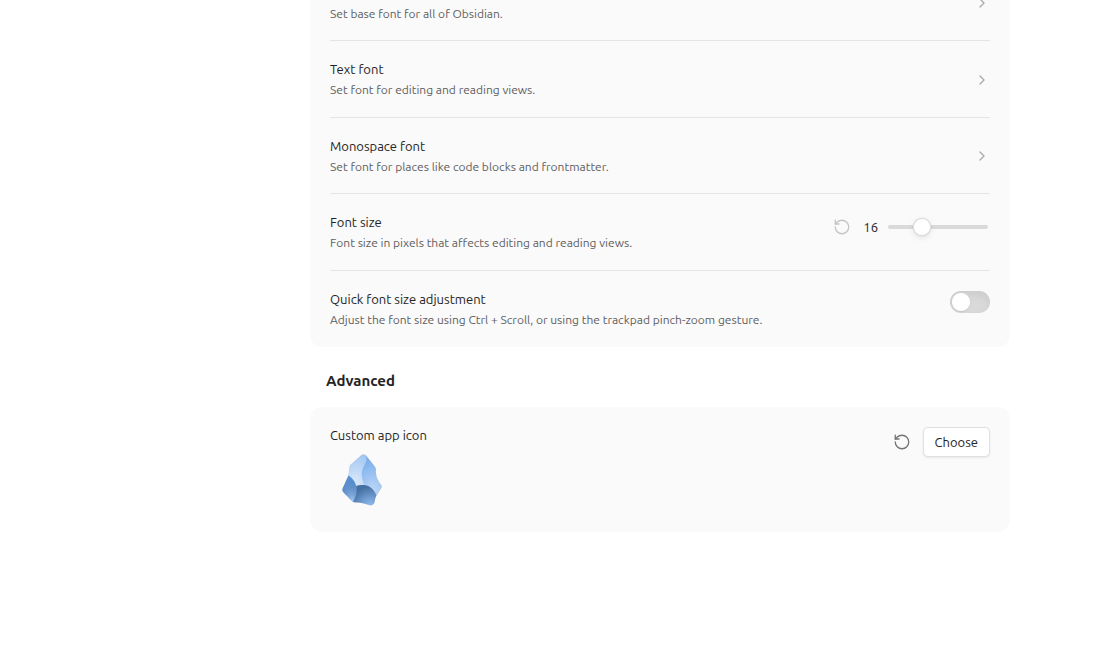Viewport: 1108px width, 672px height.
Task: Toggle Quick font size adjustment switch
Action: tap(970, 302)
